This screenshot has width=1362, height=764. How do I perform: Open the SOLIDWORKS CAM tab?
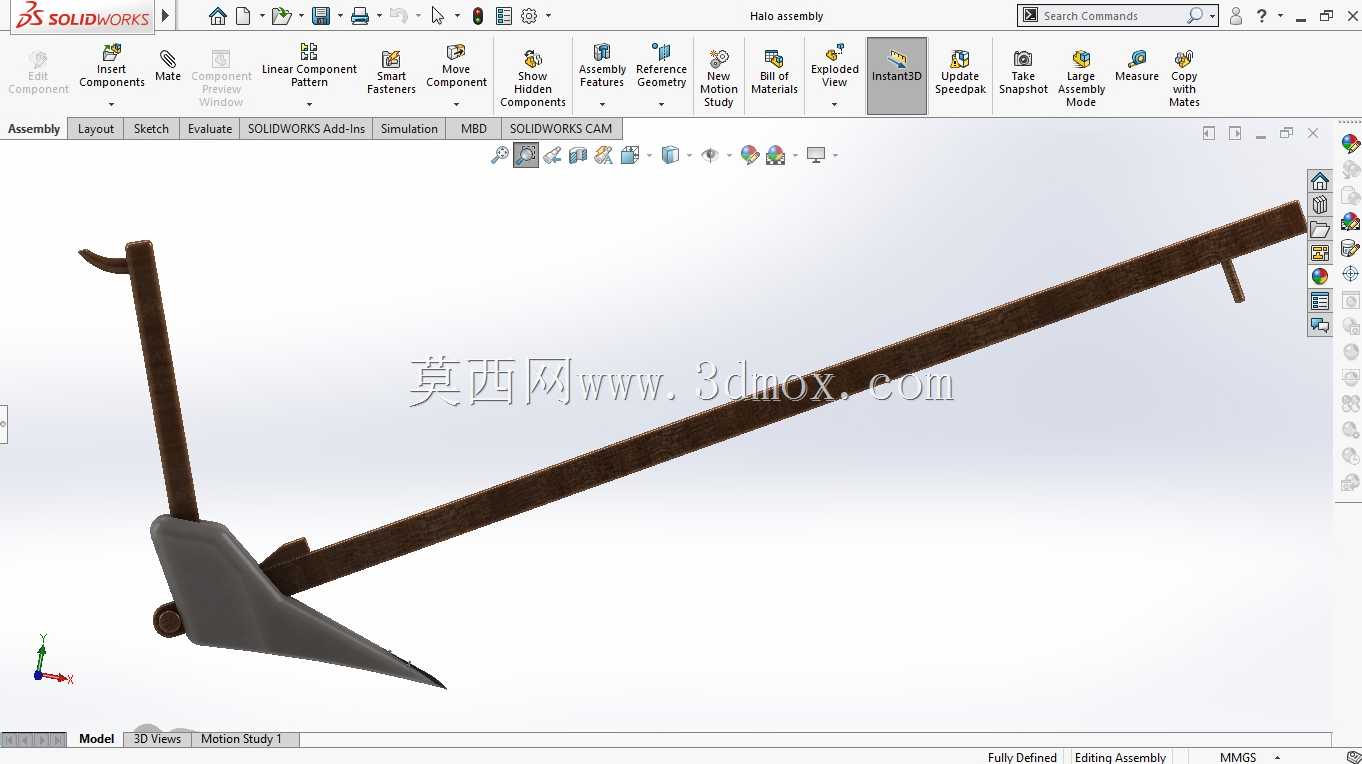[x=560, y=128]
